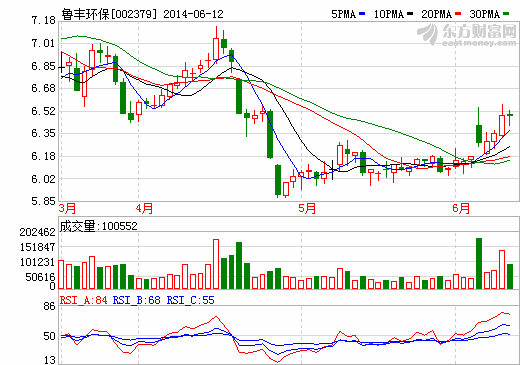Click the 86 RSI axis label
Image resolution: width=520 pixels, height=365 pixels.
49,306
